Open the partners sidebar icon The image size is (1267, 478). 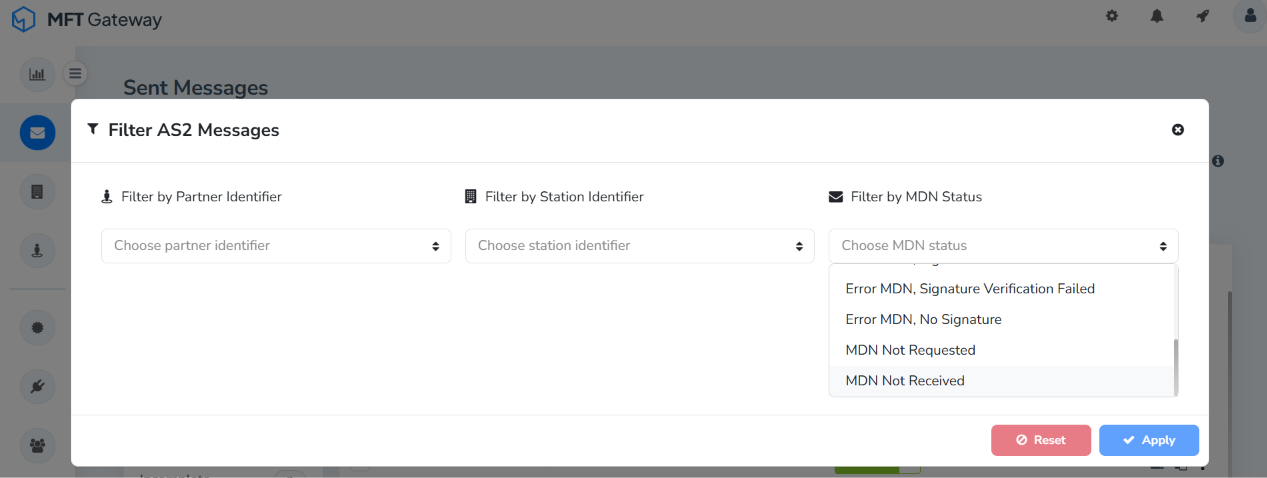pyautogui.click(x=37, y=251)
